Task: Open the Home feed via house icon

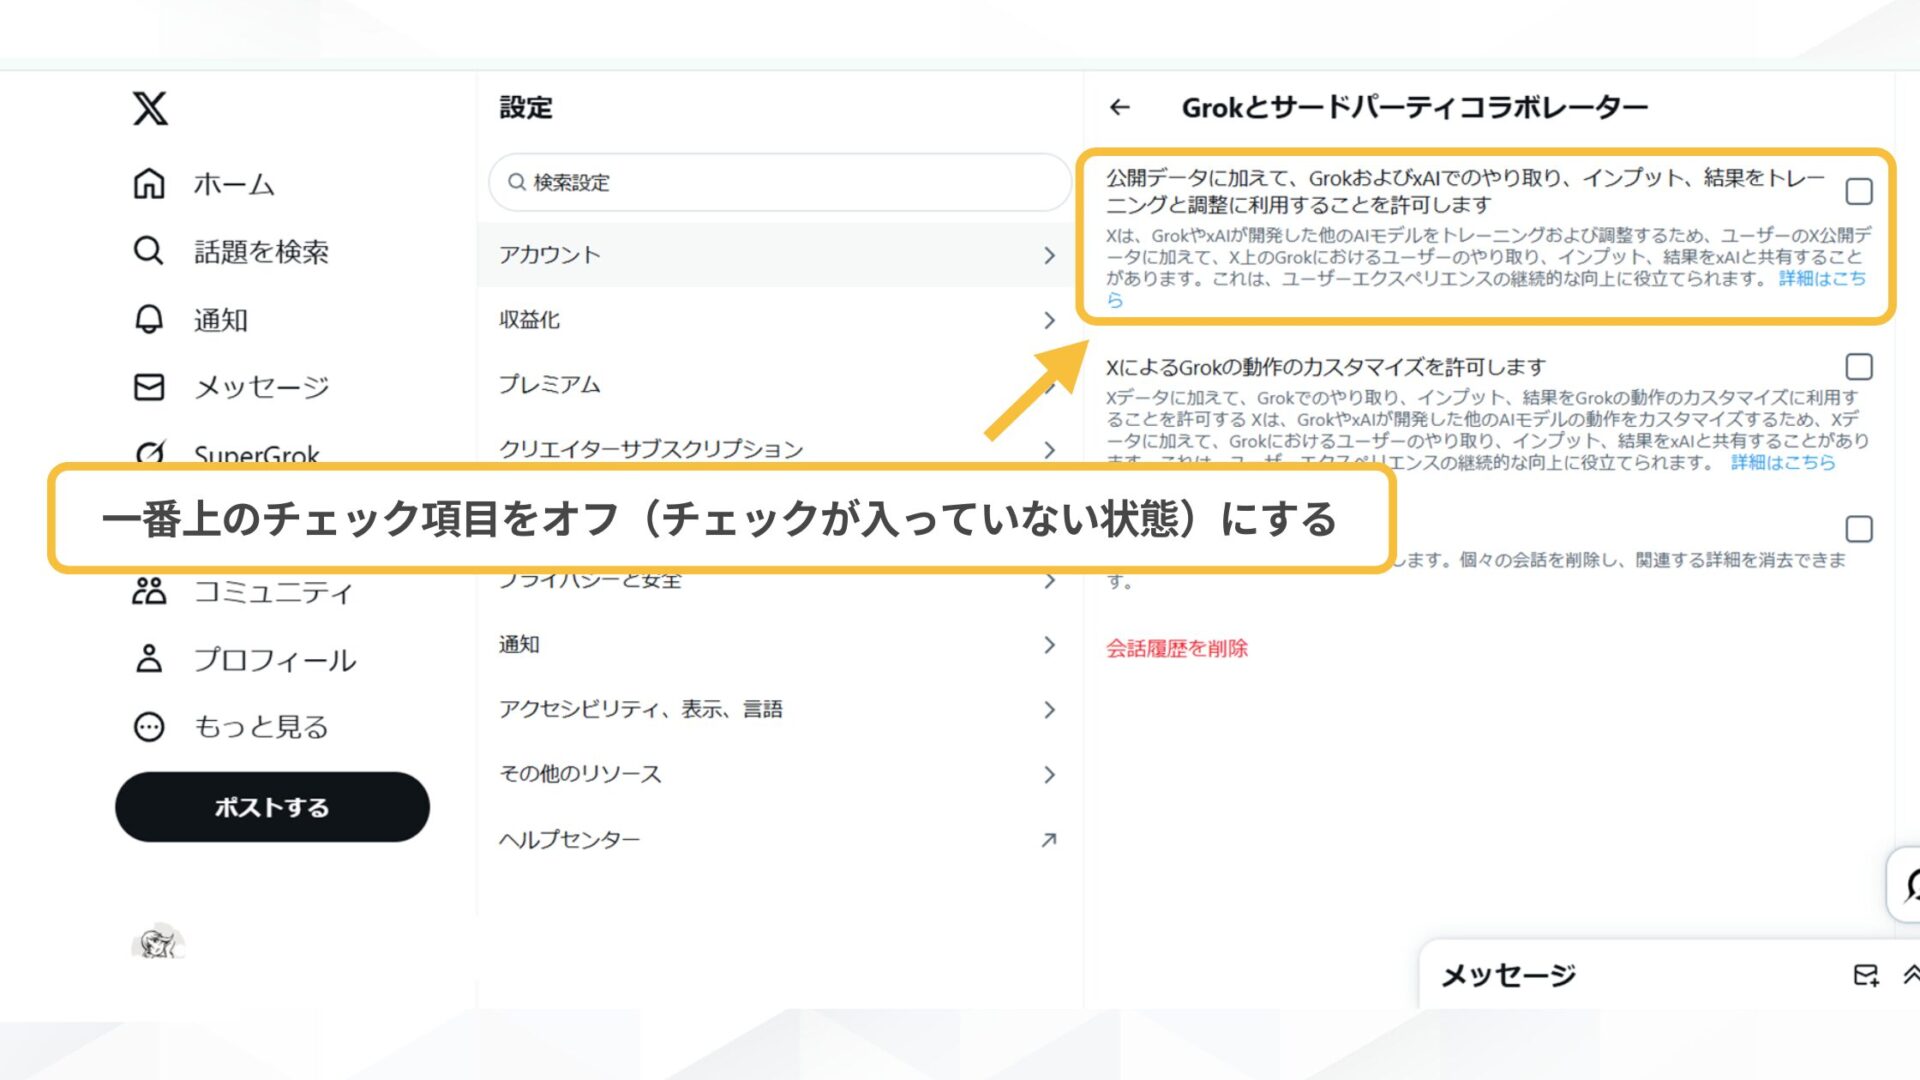Action: pos(148,184)
